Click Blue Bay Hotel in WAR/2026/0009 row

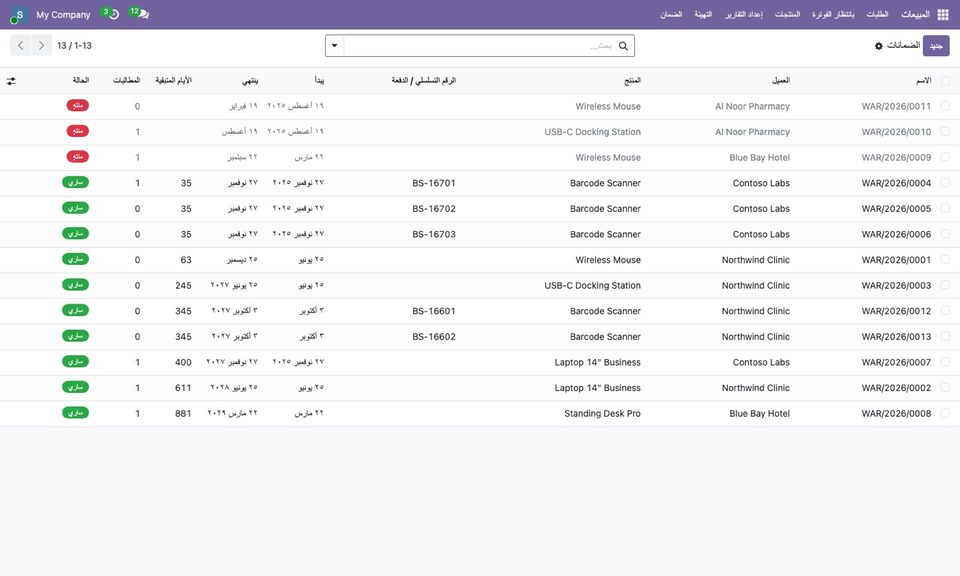click(760, 157)
